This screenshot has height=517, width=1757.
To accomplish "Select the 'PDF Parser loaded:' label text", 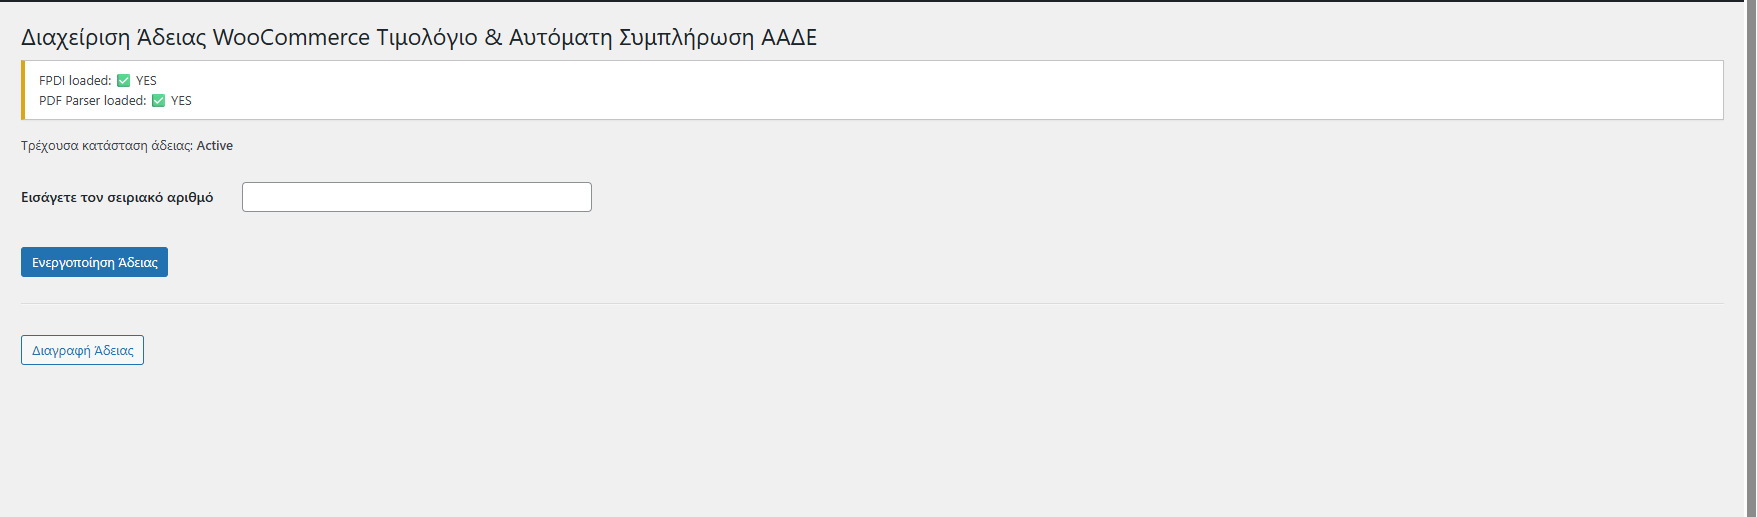I will [92, 101].
